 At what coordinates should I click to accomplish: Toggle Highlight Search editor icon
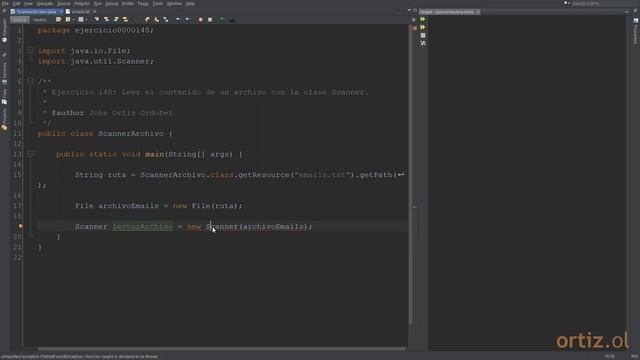125,20
